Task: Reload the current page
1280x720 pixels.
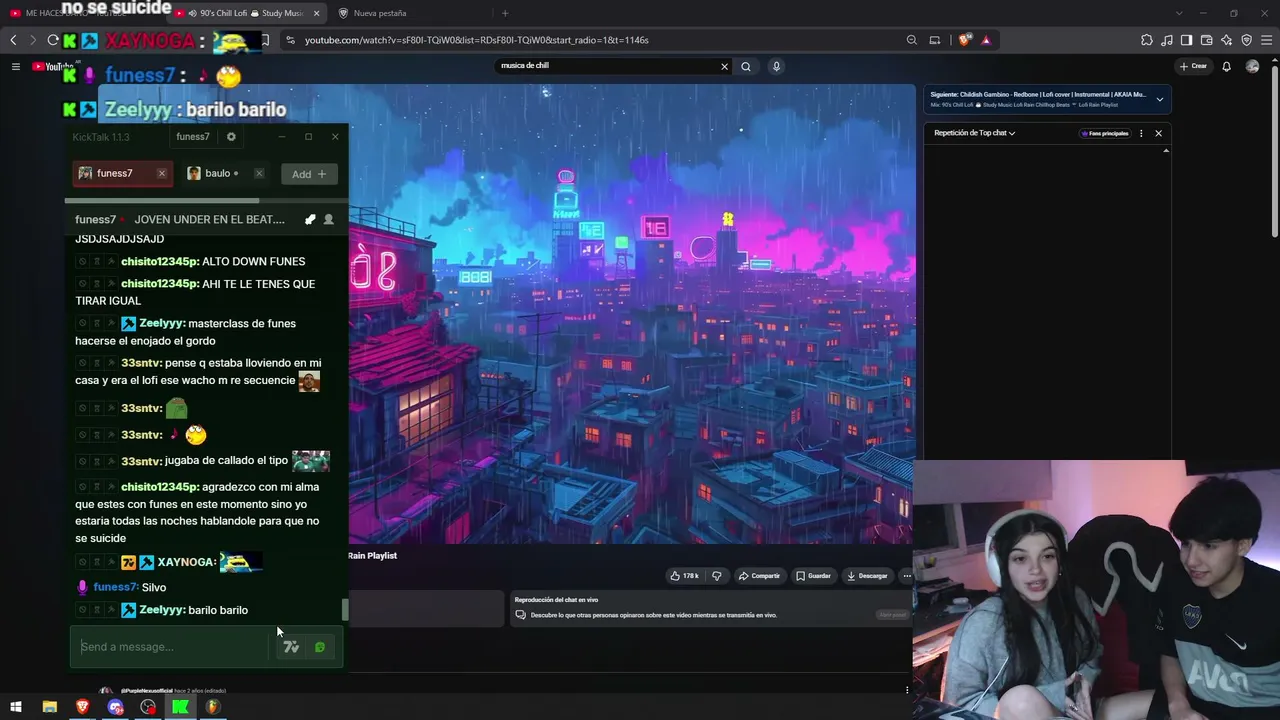Action: [53, 40]
